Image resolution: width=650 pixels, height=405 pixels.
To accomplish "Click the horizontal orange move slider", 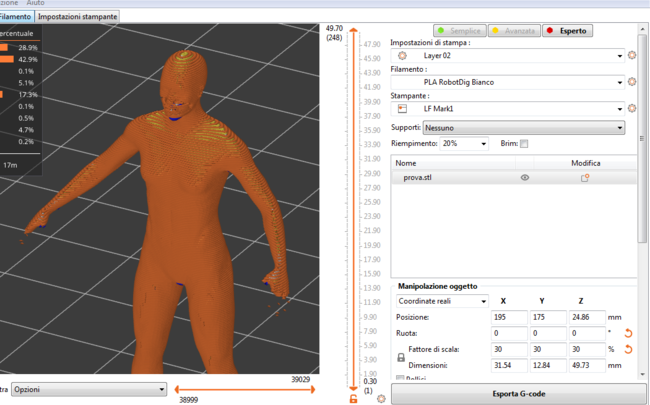I will pyautogui.click(x=243, y=389).
